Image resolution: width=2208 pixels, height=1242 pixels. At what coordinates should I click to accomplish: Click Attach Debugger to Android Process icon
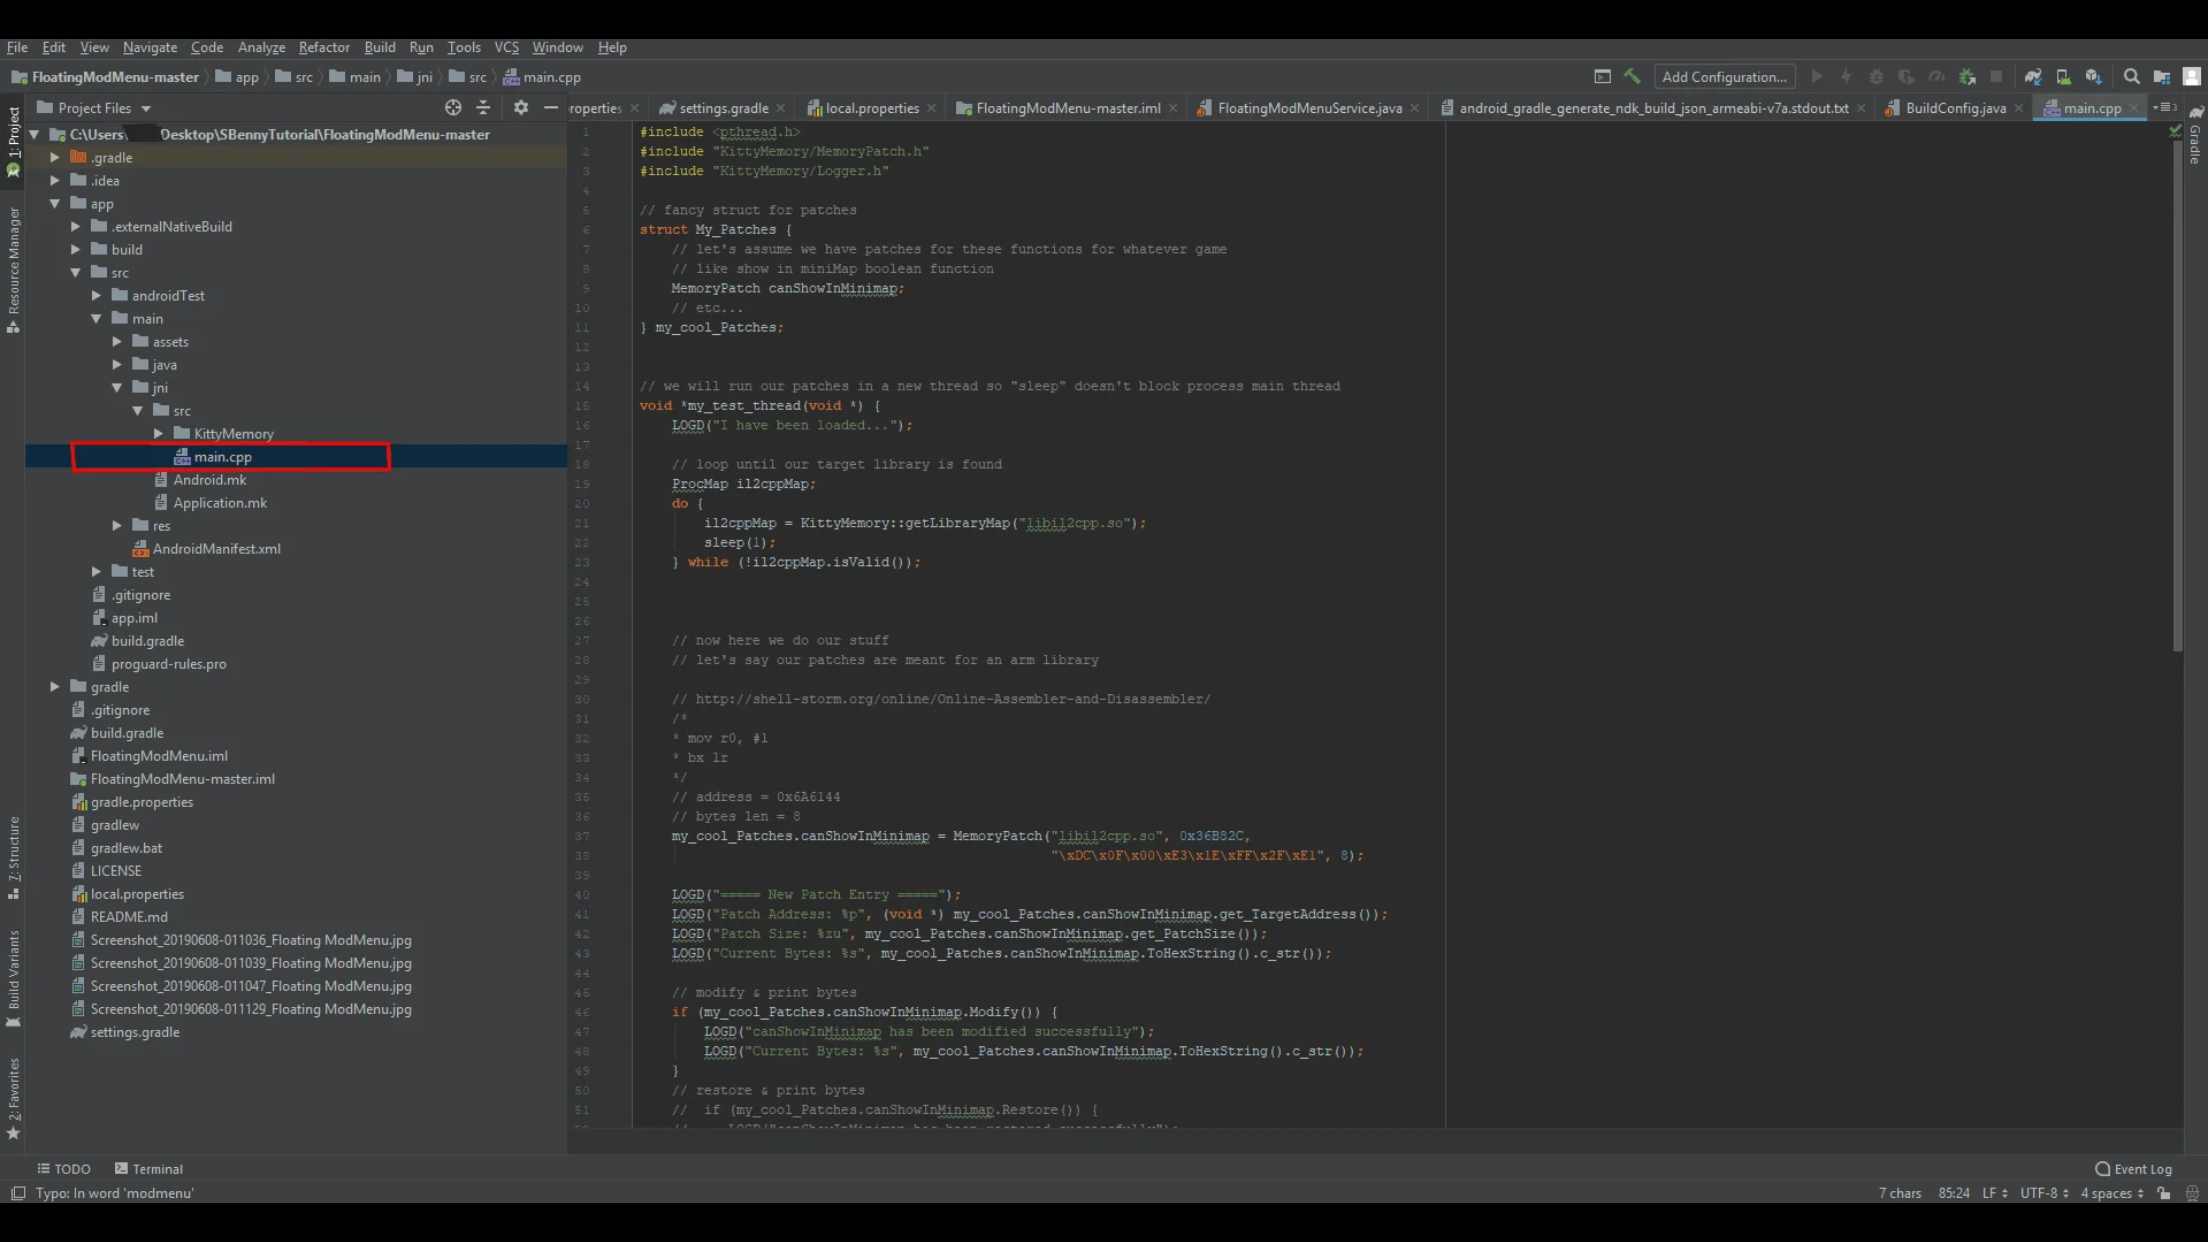click(1967, 77)
